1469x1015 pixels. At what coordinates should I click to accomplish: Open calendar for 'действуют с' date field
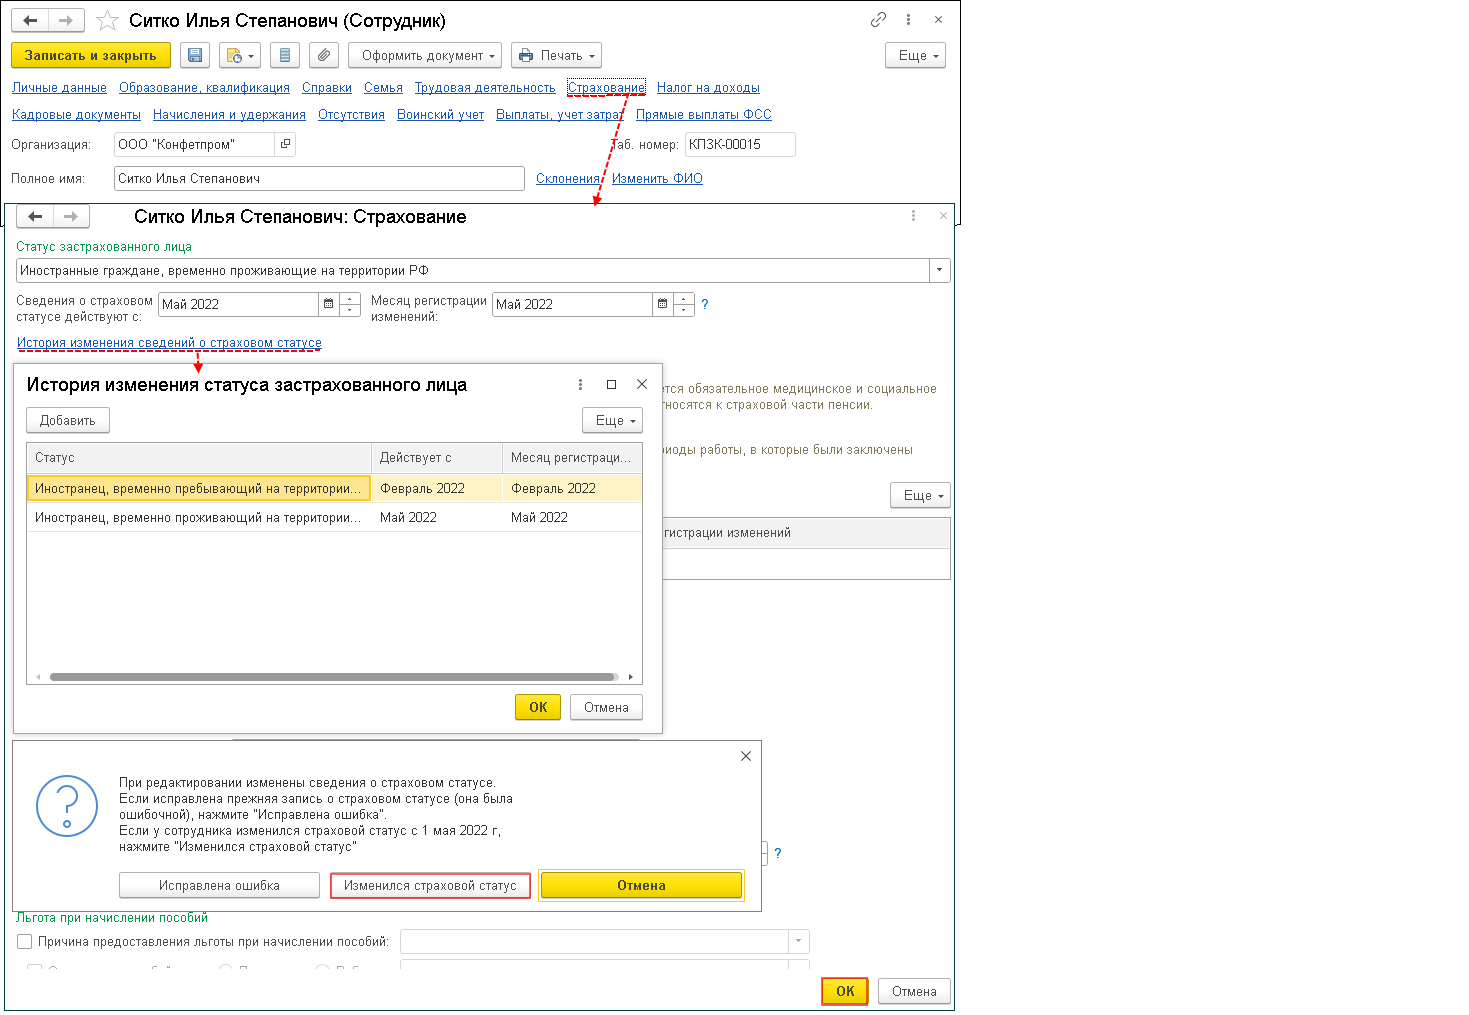[x=328, y=304]
